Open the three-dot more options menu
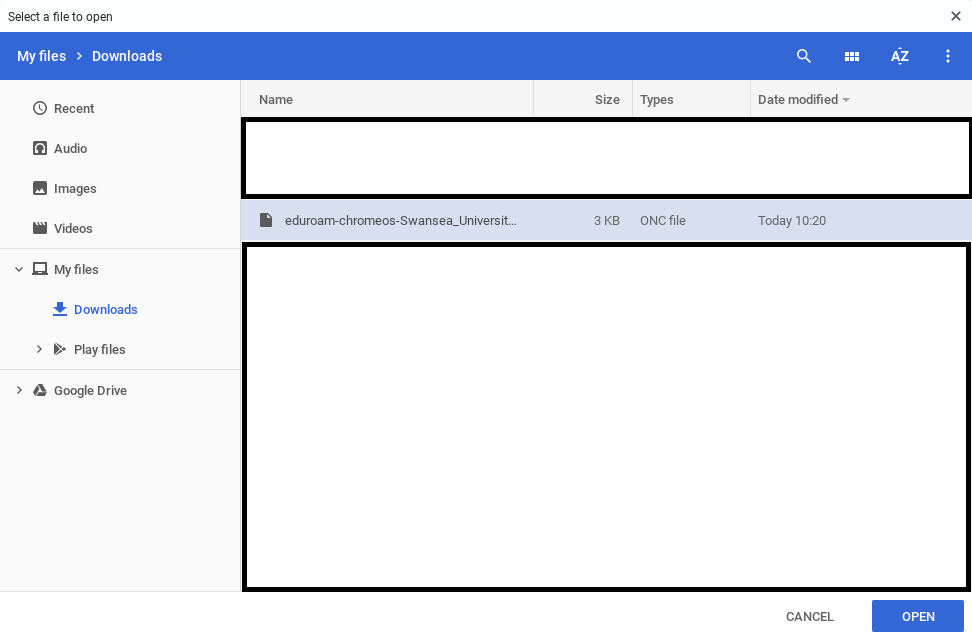The image size is (972, 640). click(x=948, y=56)
